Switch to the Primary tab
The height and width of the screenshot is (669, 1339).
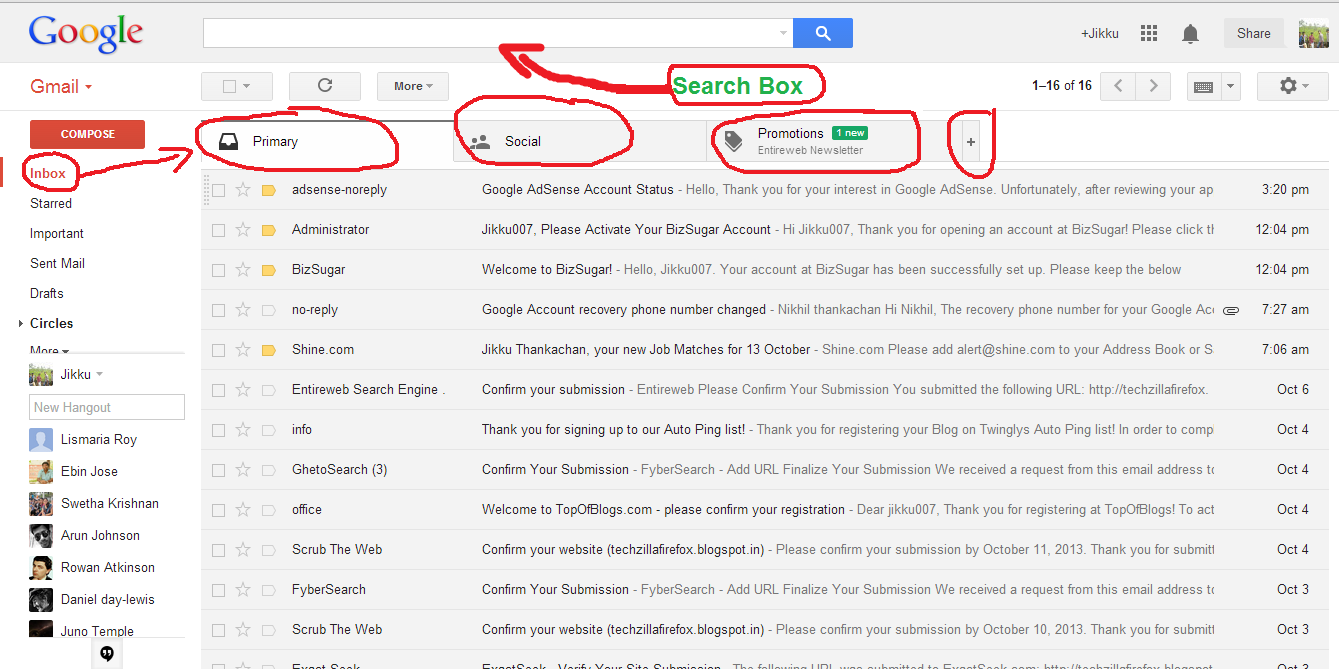pos(326,142)
